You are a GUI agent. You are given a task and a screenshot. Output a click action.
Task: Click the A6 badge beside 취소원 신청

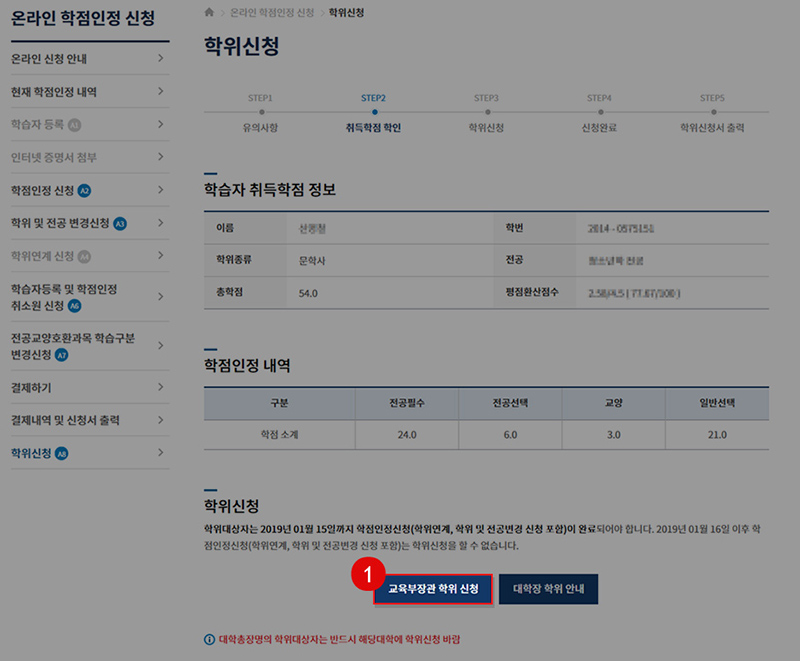(x=75, y=305)
